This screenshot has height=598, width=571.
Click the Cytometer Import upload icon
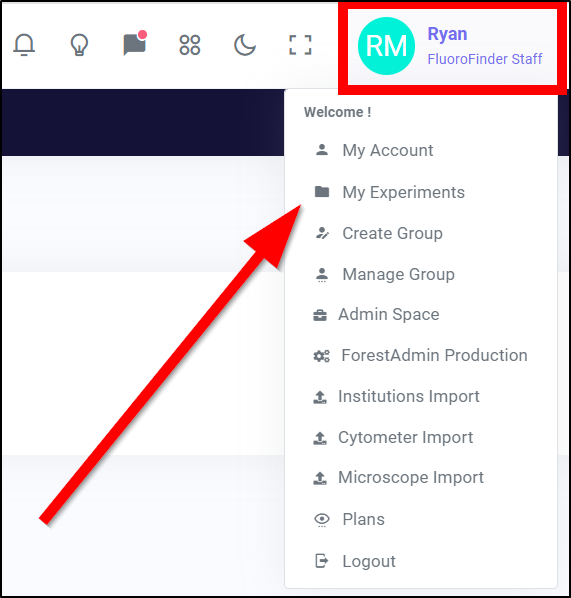320,438
